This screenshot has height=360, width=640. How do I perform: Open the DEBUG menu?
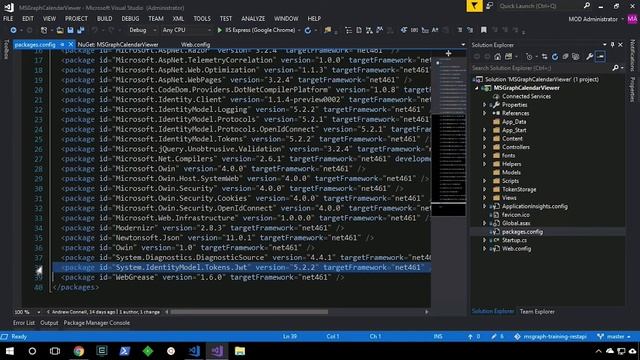pyautogui.click(x=130, y=19)
